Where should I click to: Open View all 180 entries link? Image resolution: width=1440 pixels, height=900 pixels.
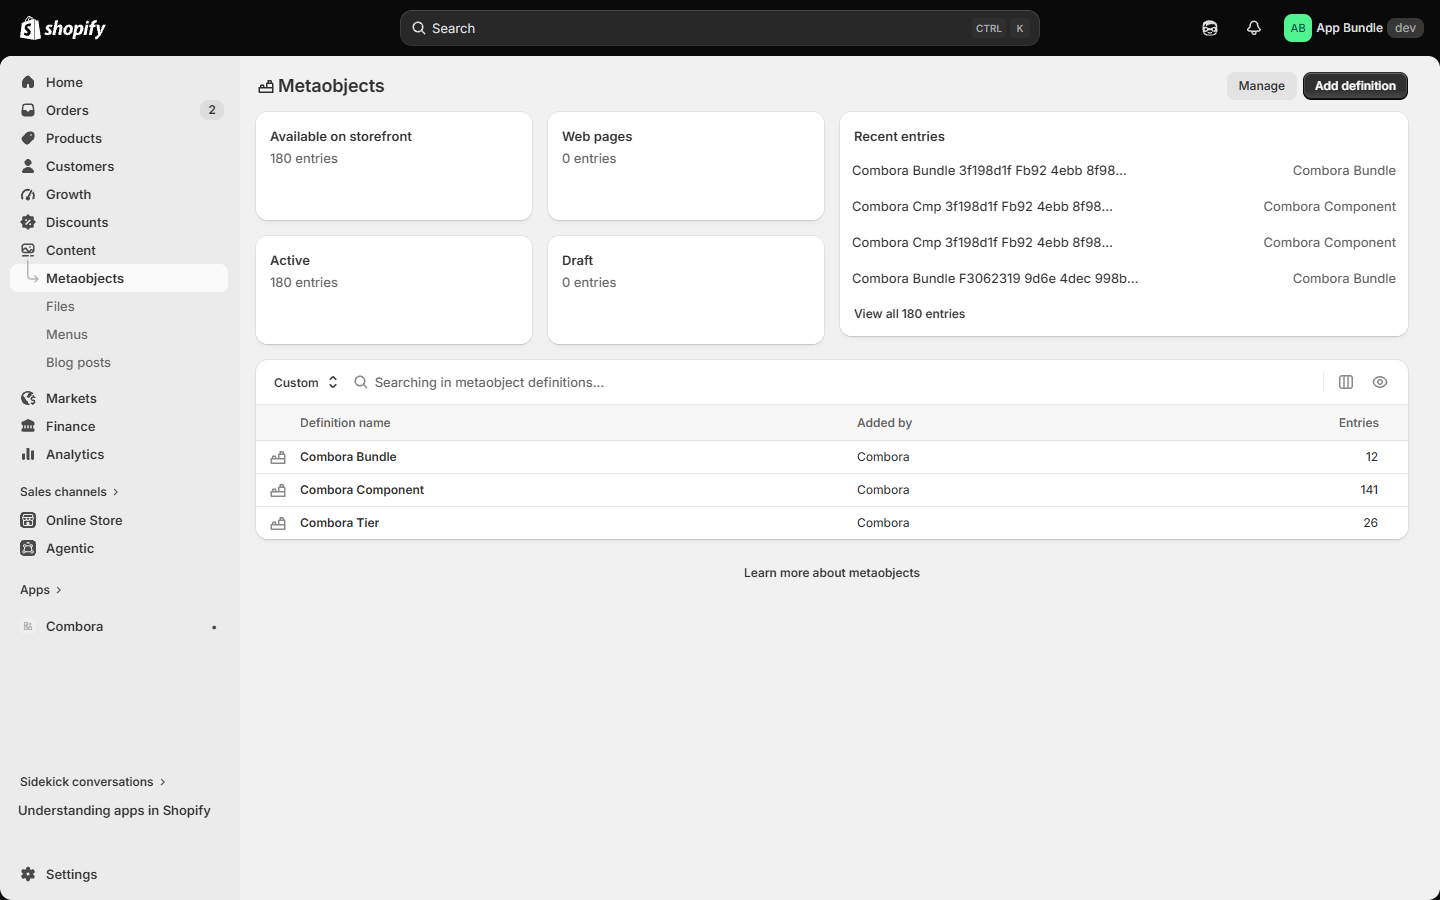click(909, 314)
